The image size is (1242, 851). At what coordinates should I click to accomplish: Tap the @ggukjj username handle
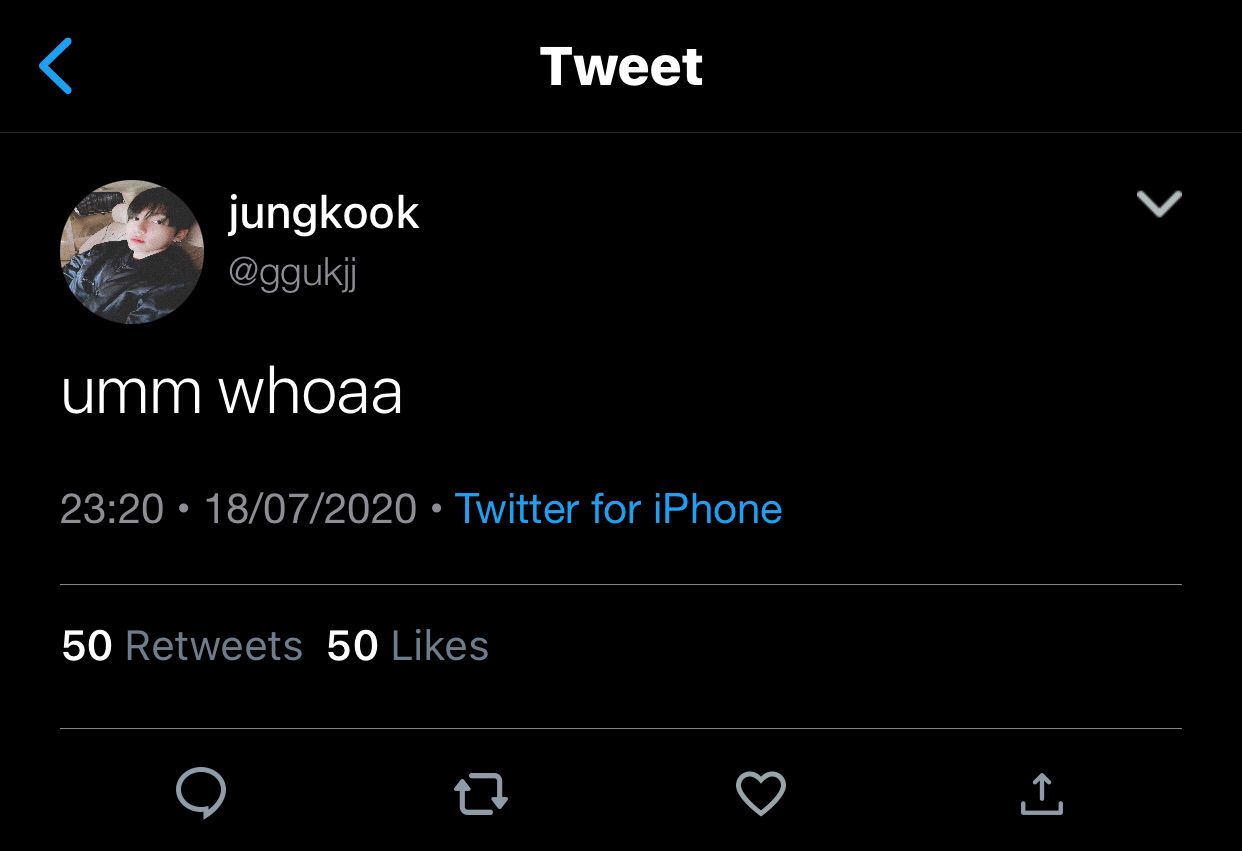292,272
